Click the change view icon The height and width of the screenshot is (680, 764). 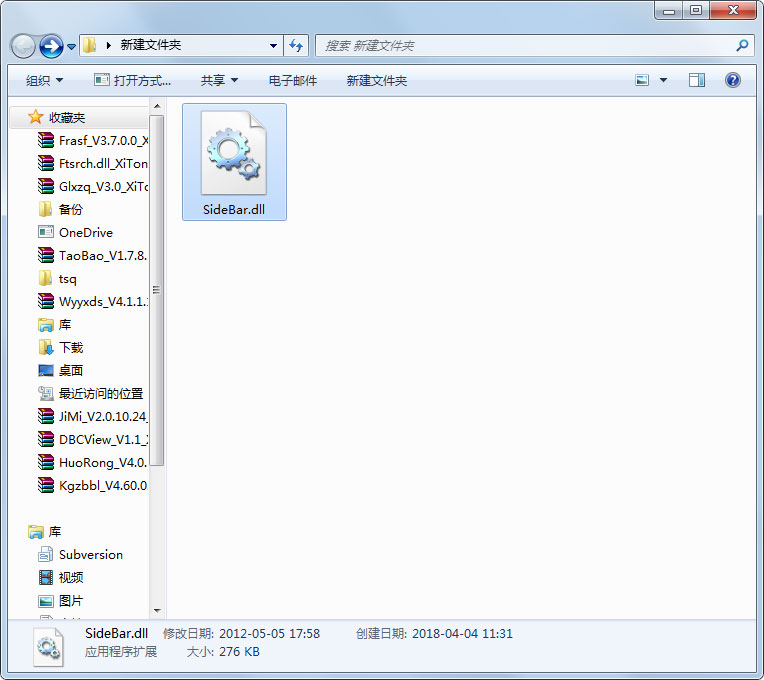(642, 80)
